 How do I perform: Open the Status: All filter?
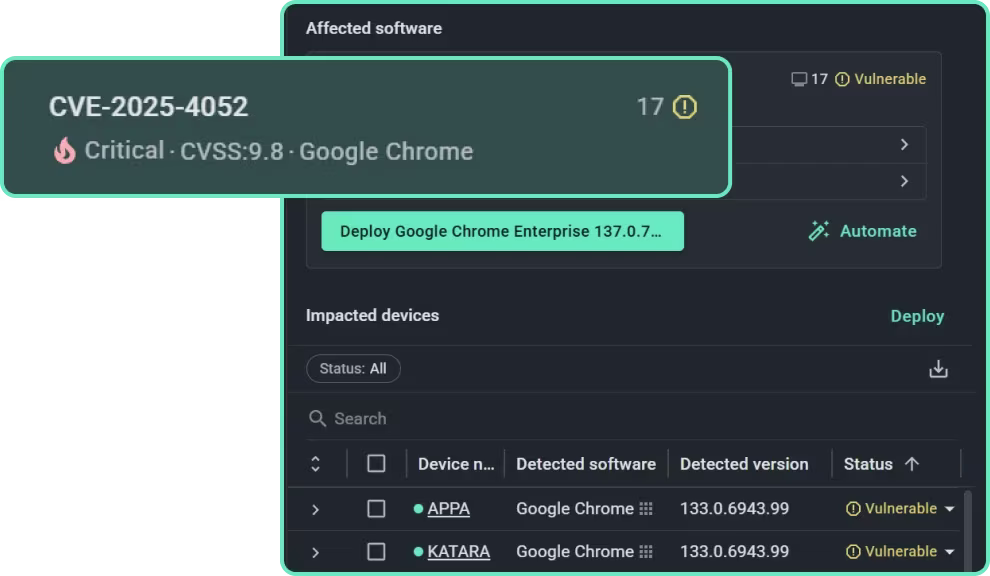353,369
